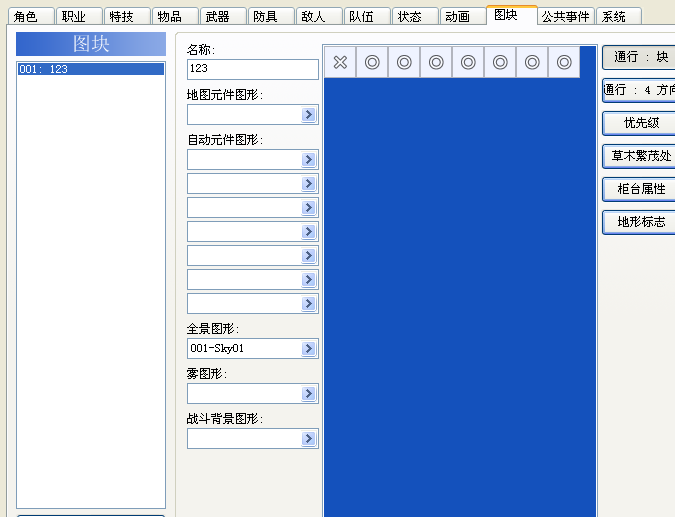Go to the 防具 tab

(x=271, y=16)
